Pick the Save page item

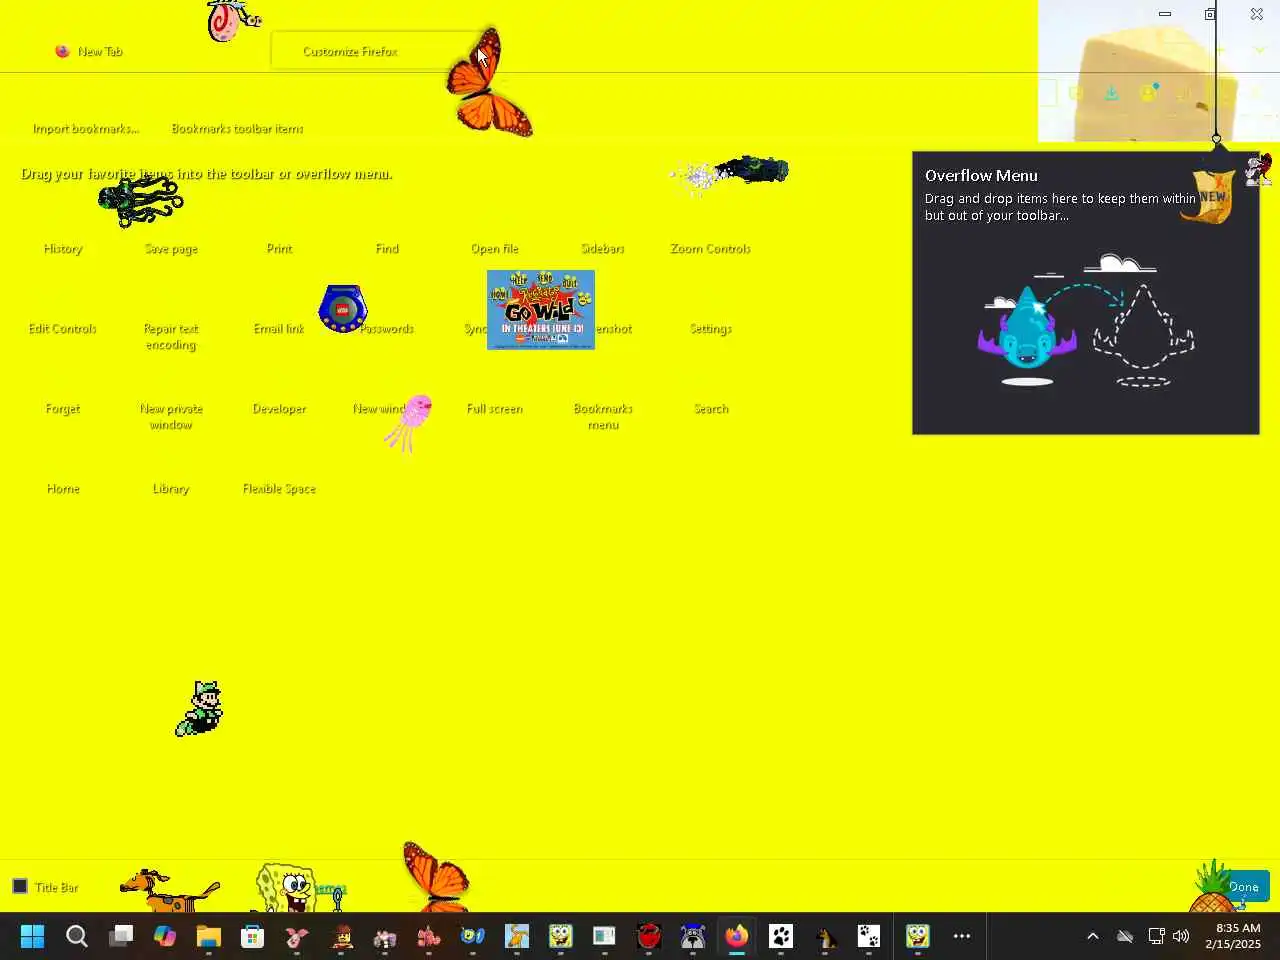(x=171, y=249)
